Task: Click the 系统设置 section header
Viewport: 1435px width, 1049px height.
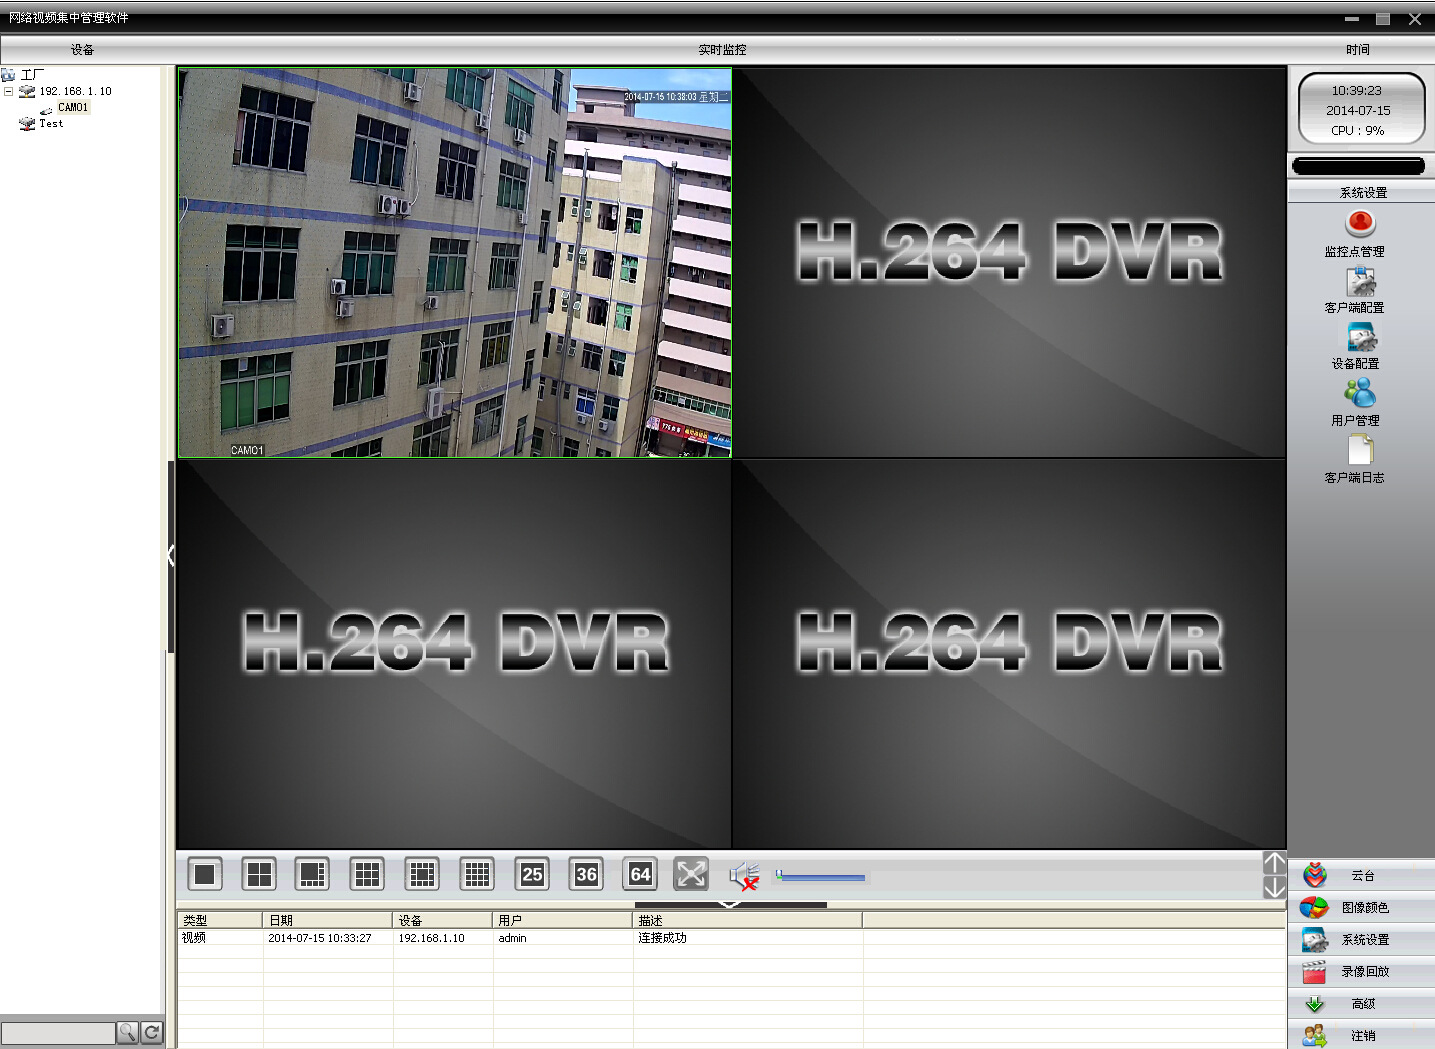Action: pos(1362,193)
